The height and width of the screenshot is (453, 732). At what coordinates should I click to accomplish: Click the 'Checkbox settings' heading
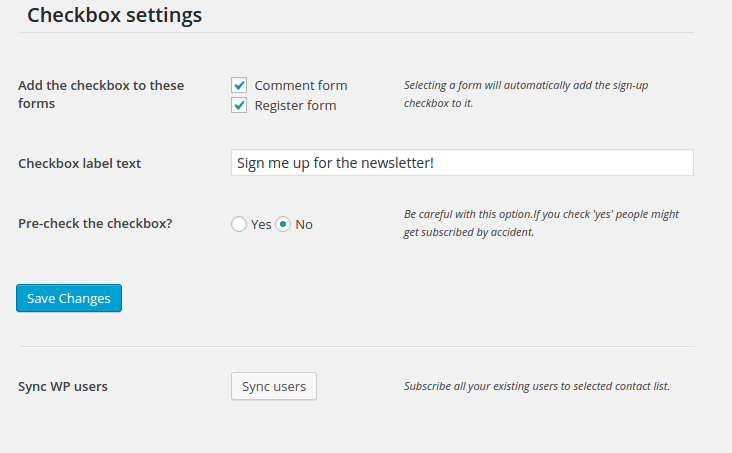pos(114,16)
